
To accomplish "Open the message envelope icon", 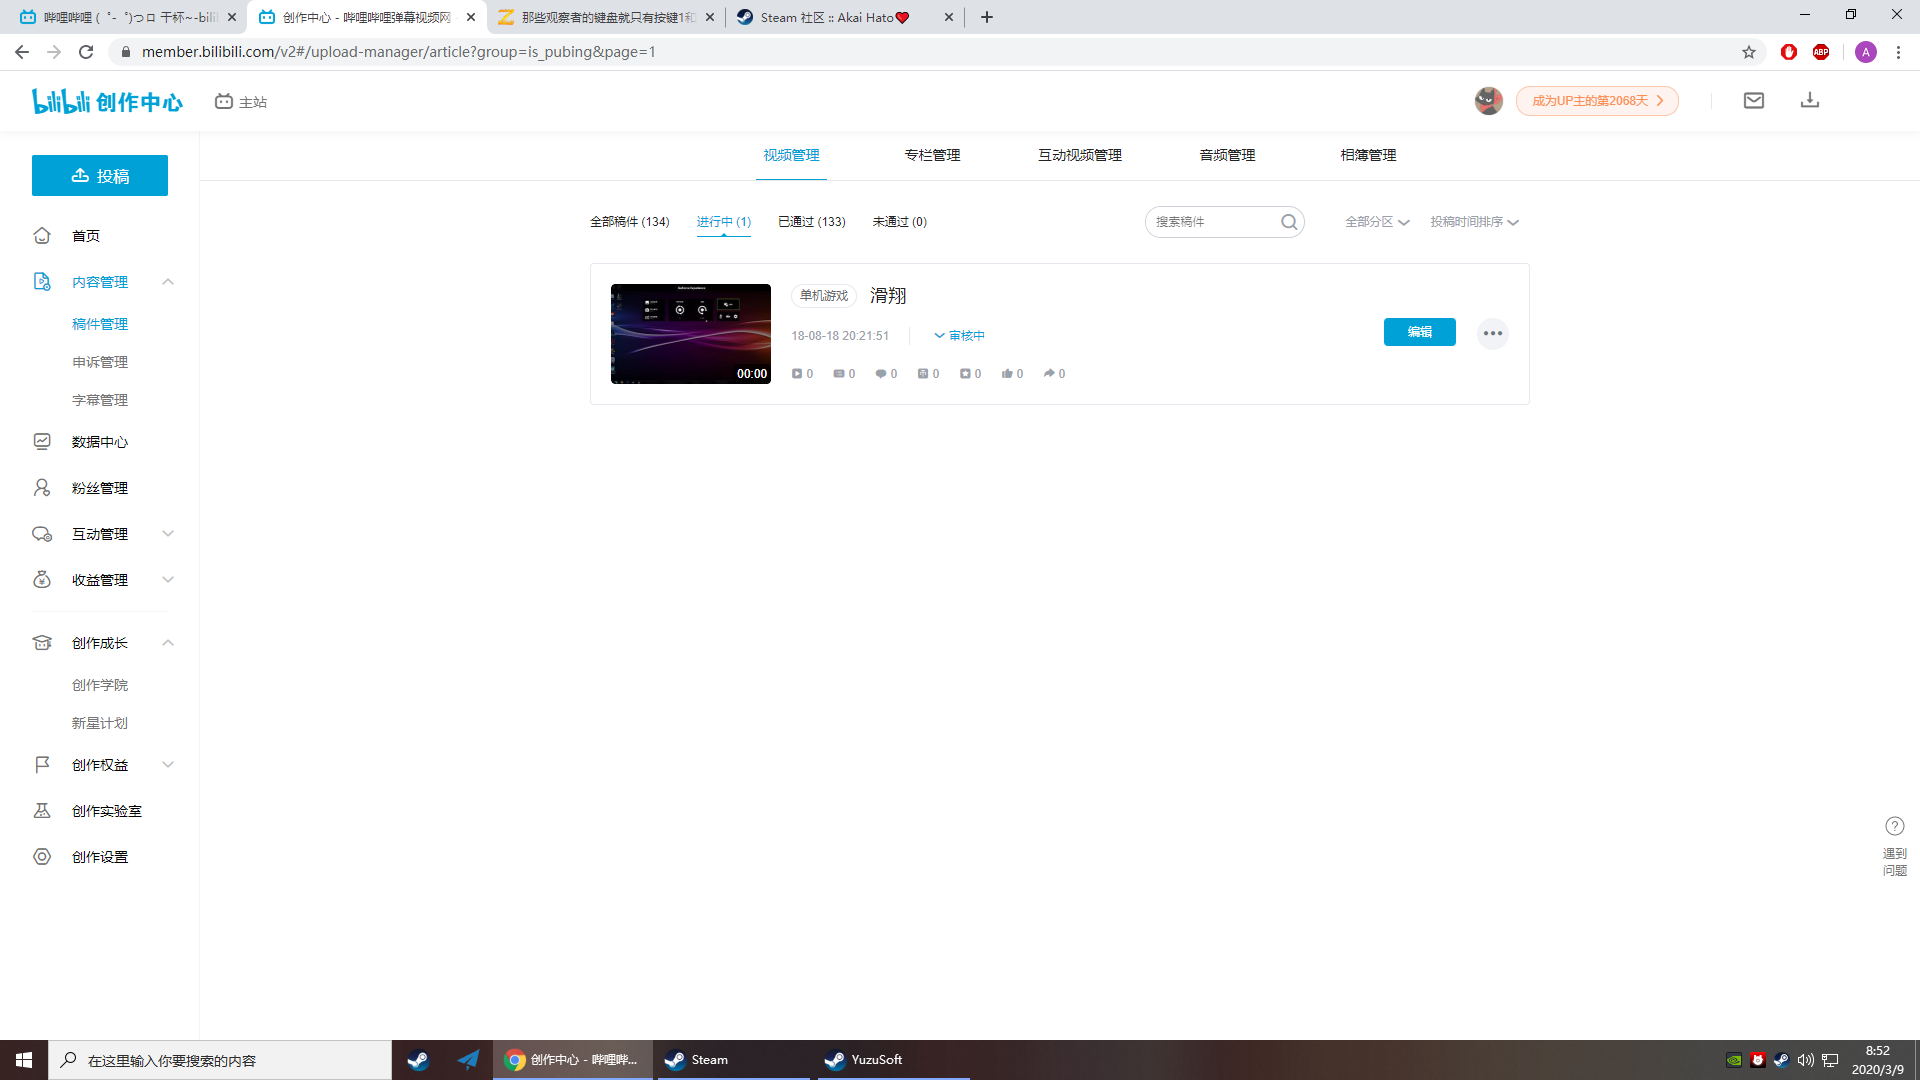I will pos(1754,100).
